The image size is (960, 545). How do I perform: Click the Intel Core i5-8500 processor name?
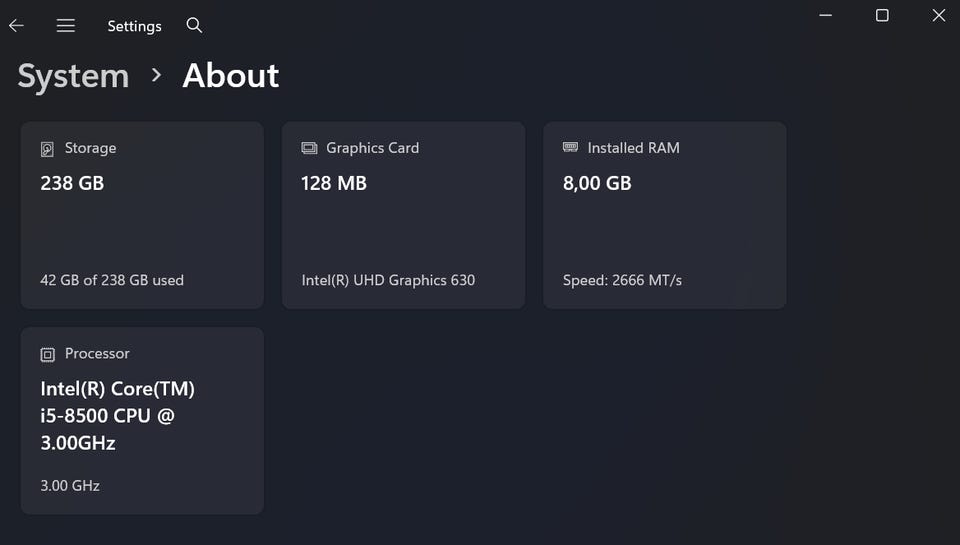coord(117,415)
